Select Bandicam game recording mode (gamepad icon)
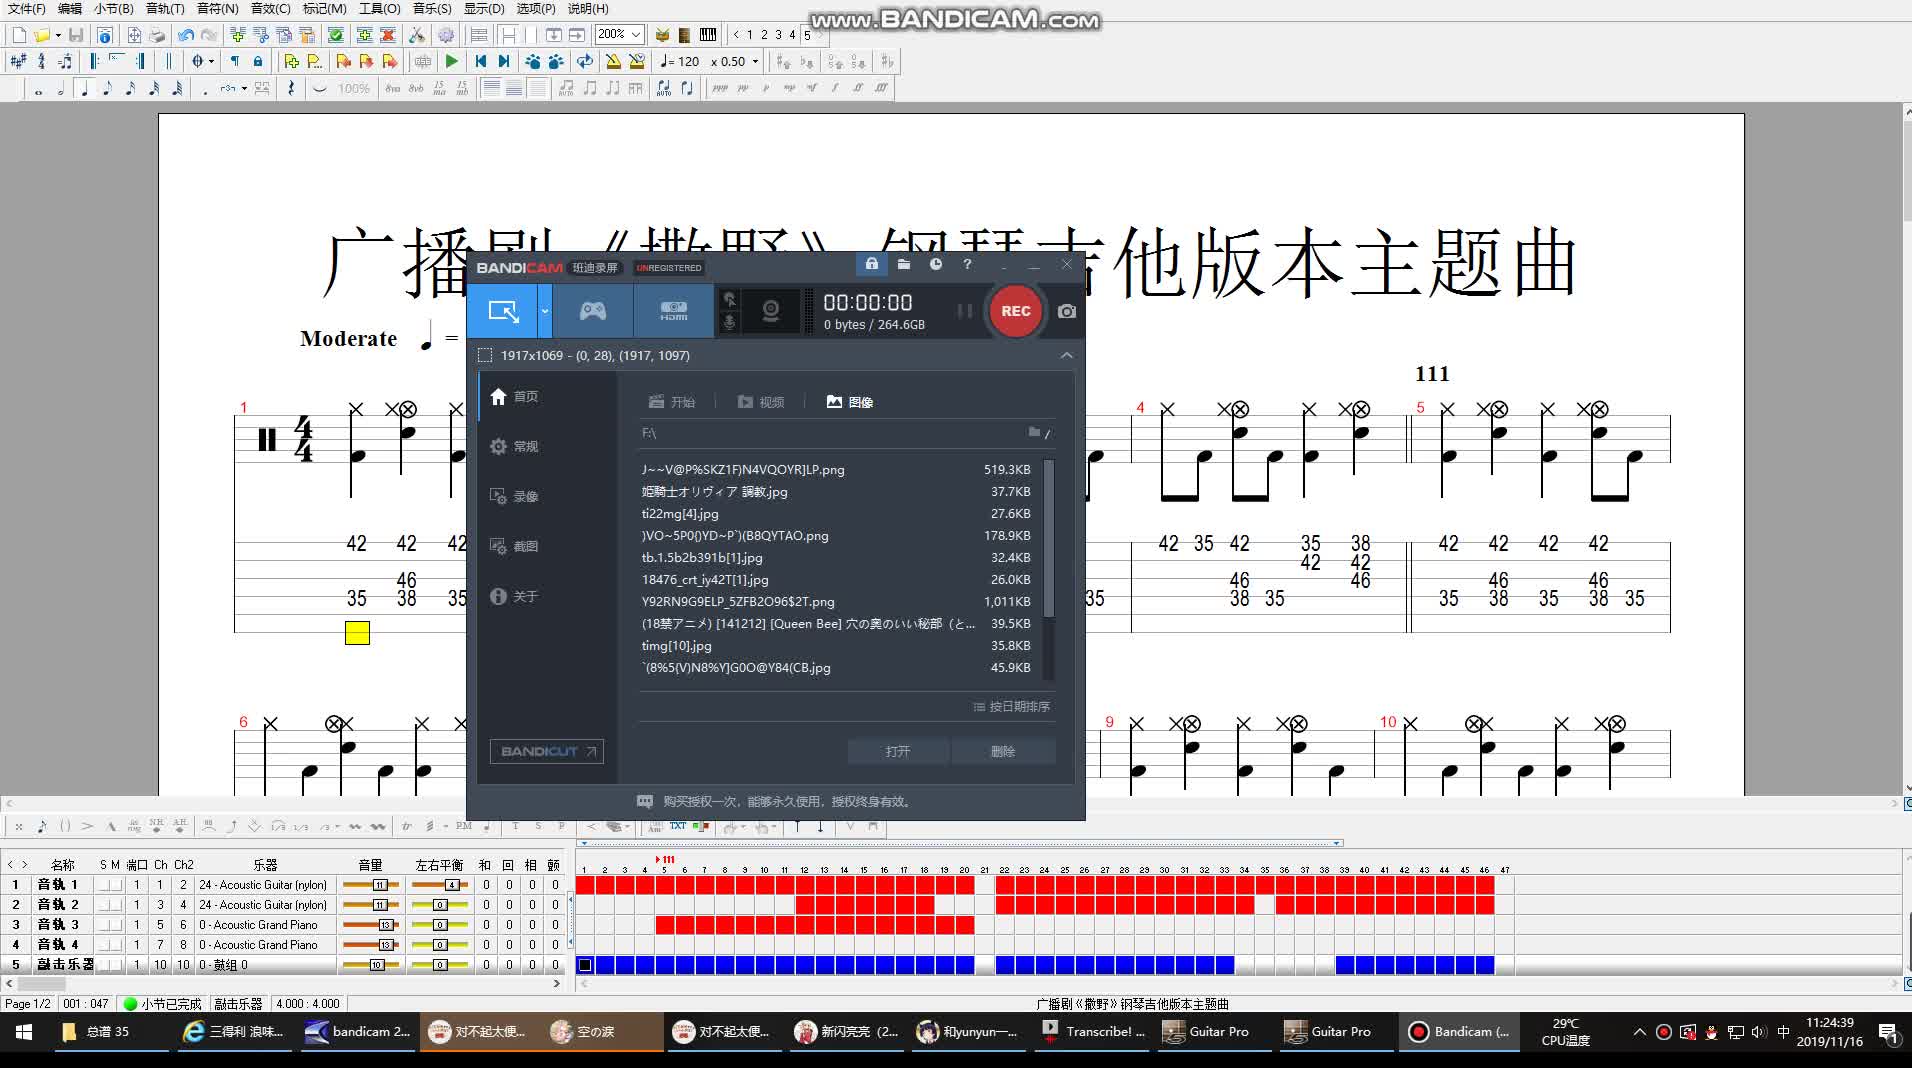Screen dimensions: 1912x1068 point(593,311)
